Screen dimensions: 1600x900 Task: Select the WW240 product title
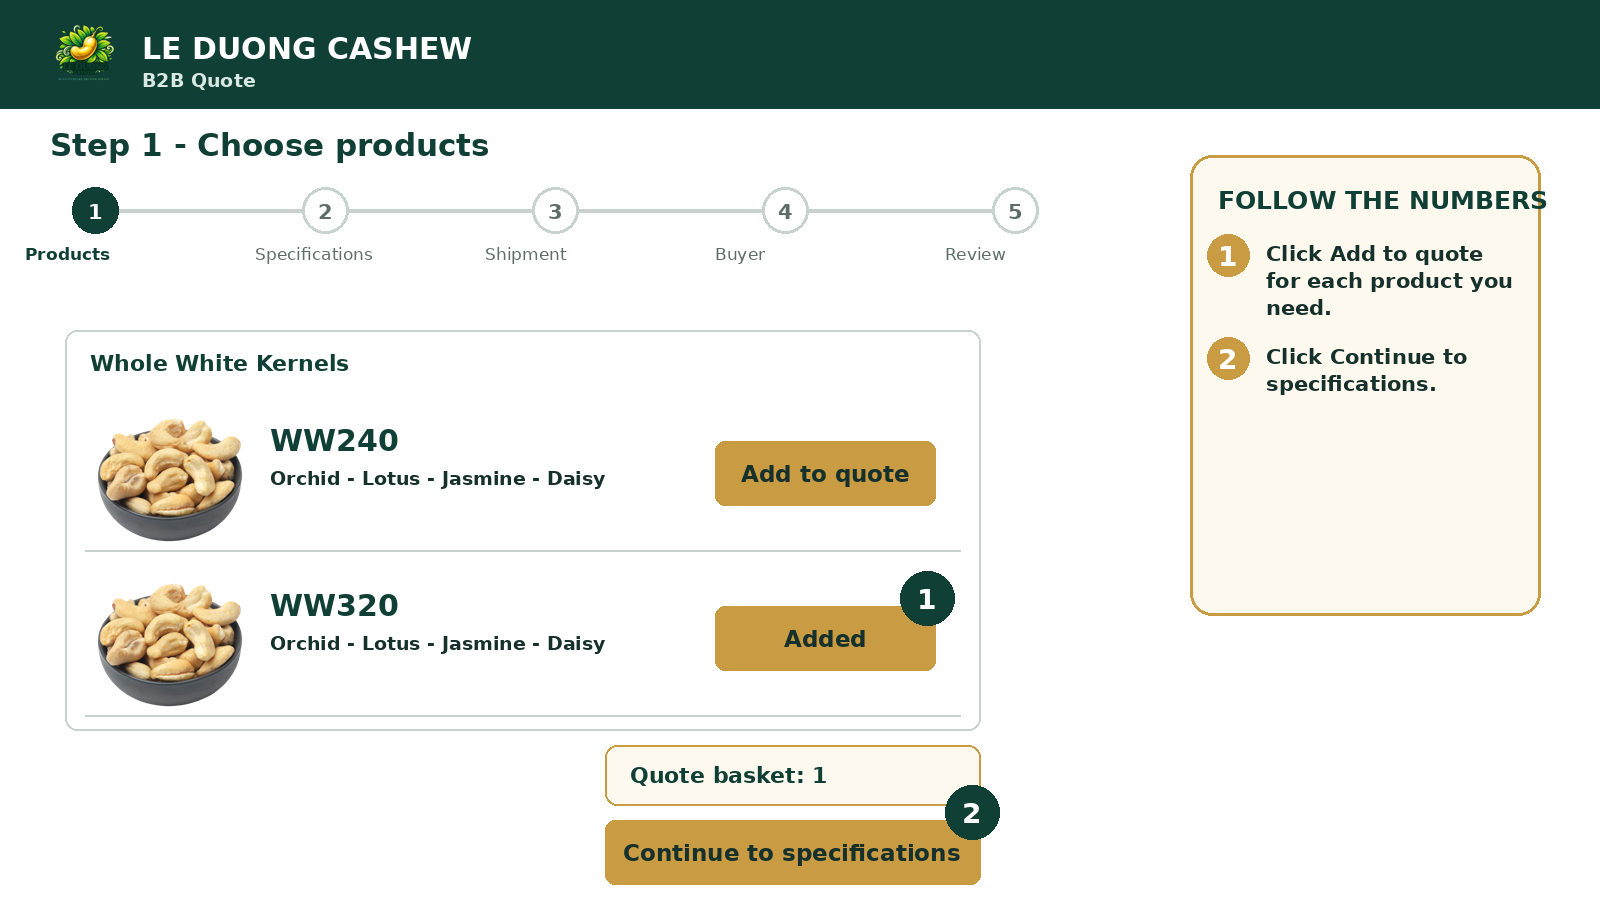click(334, 440)
